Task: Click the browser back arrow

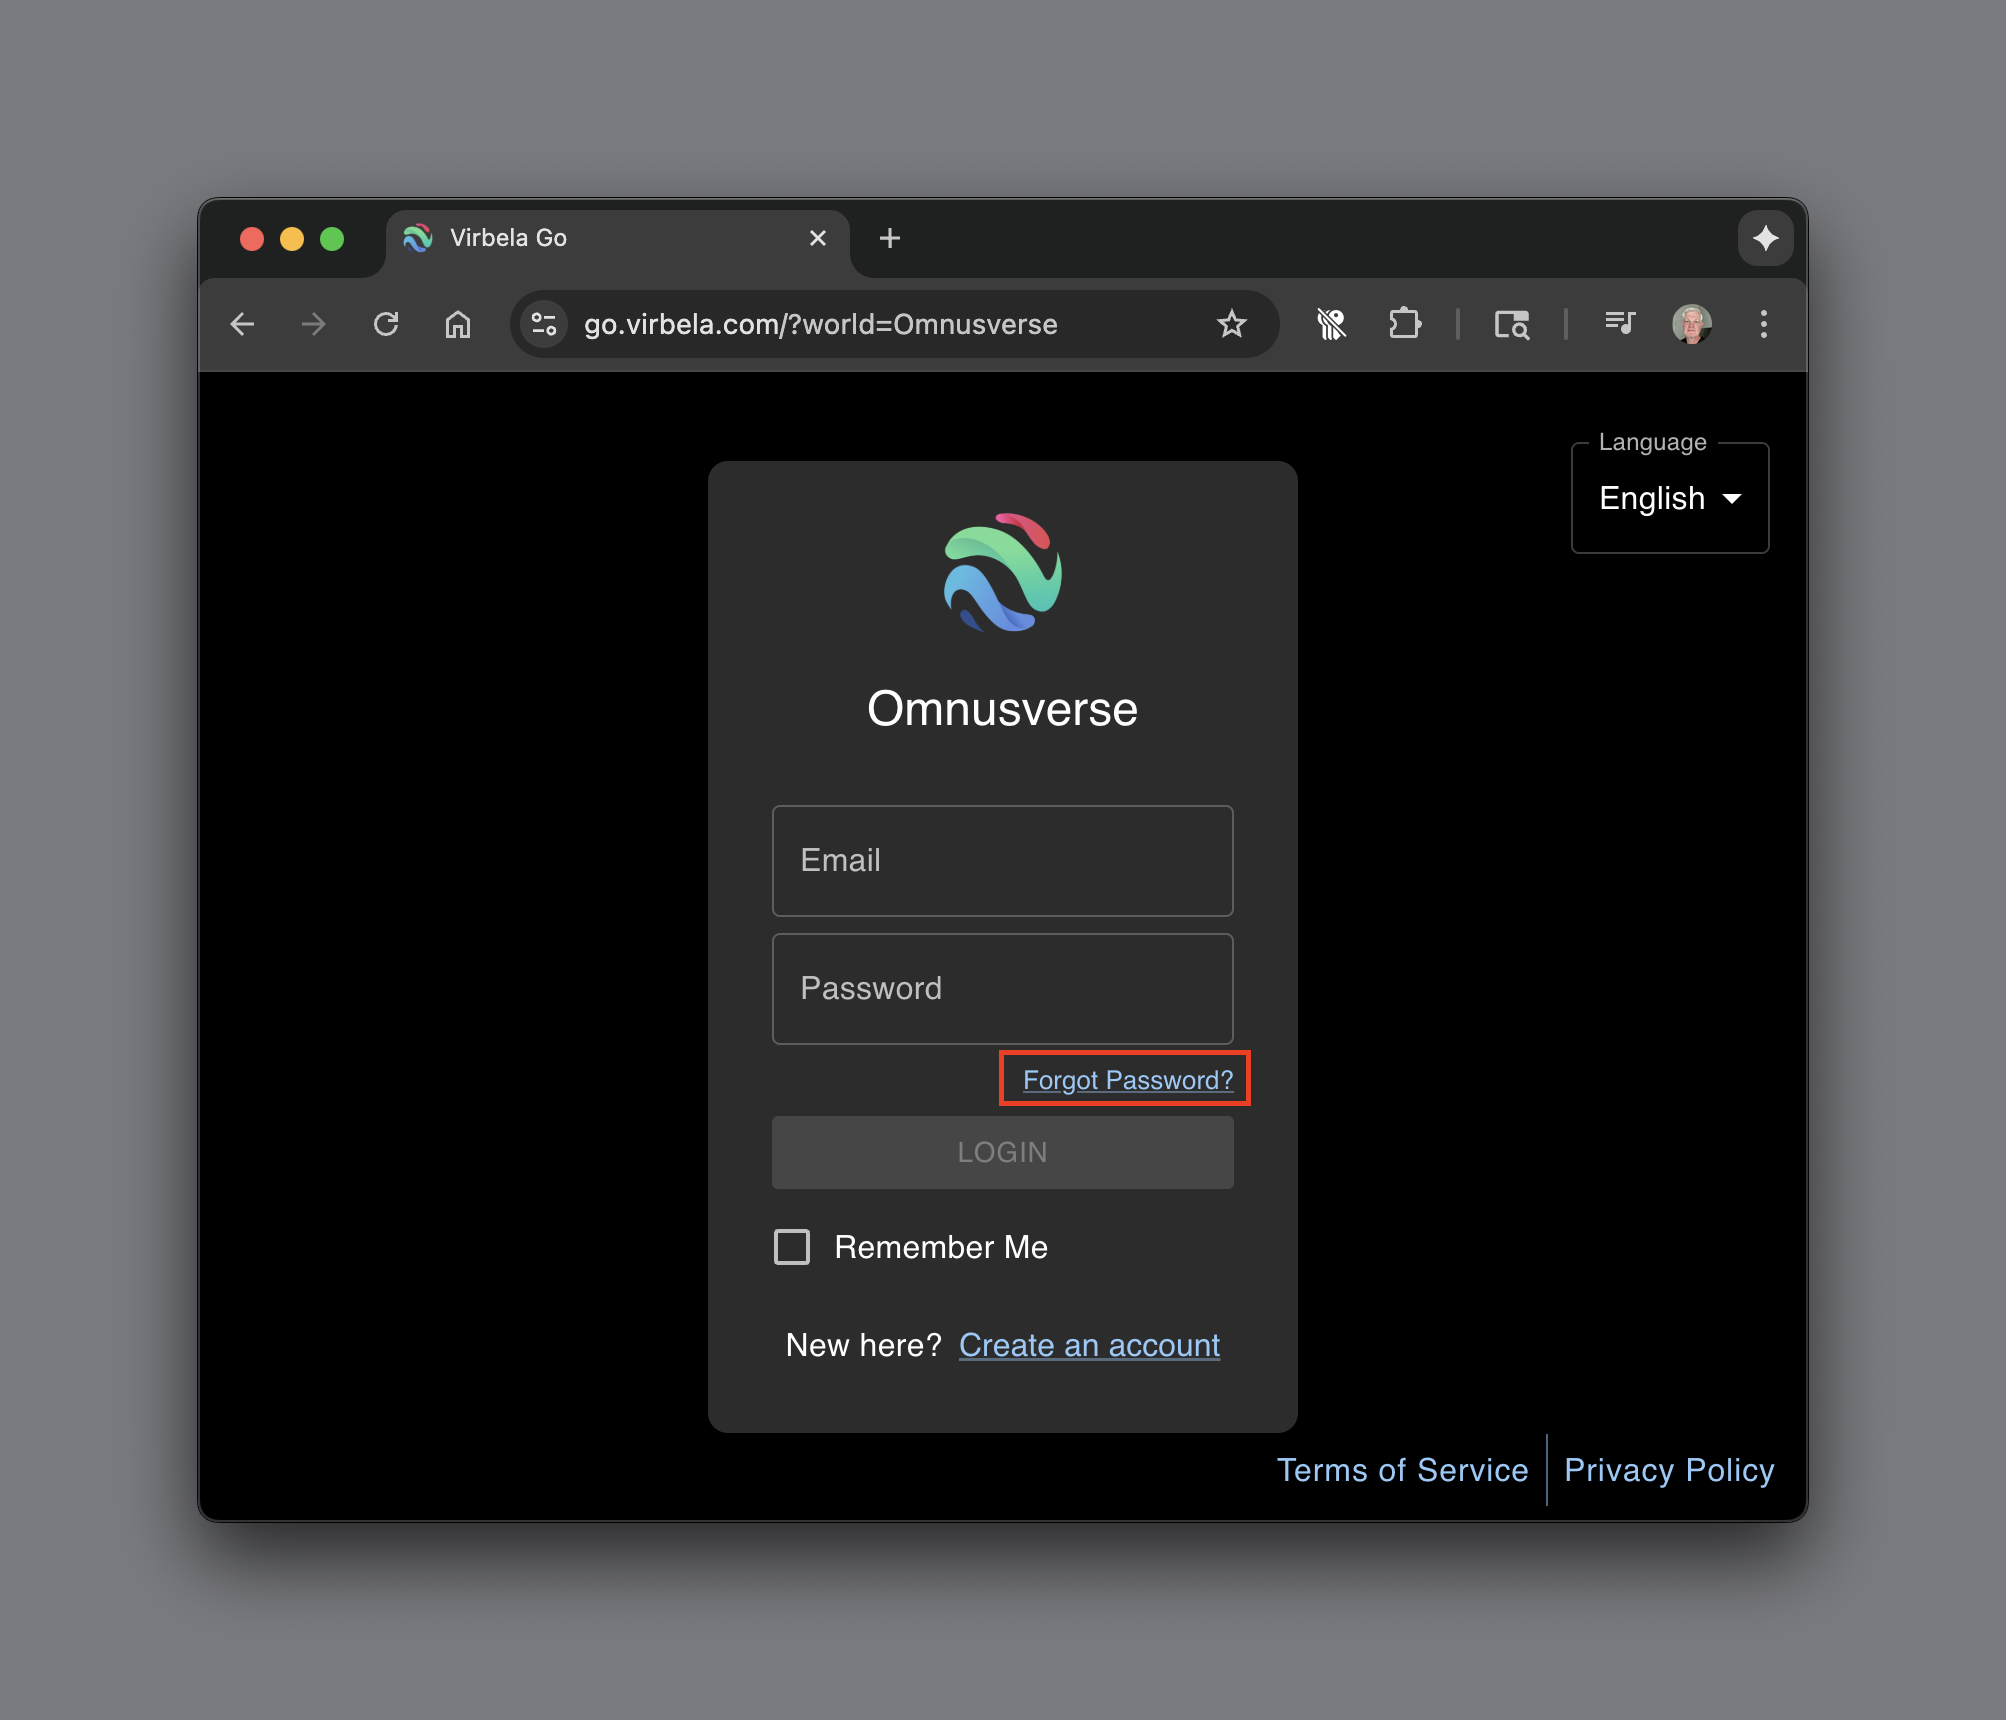Action: (242, 324)
